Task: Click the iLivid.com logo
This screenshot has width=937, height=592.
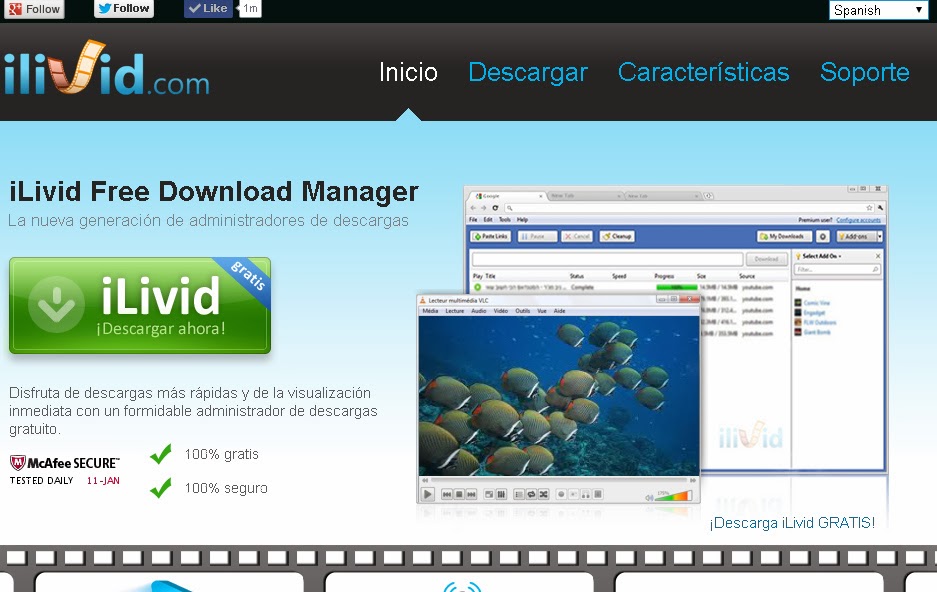Action: 106,68
